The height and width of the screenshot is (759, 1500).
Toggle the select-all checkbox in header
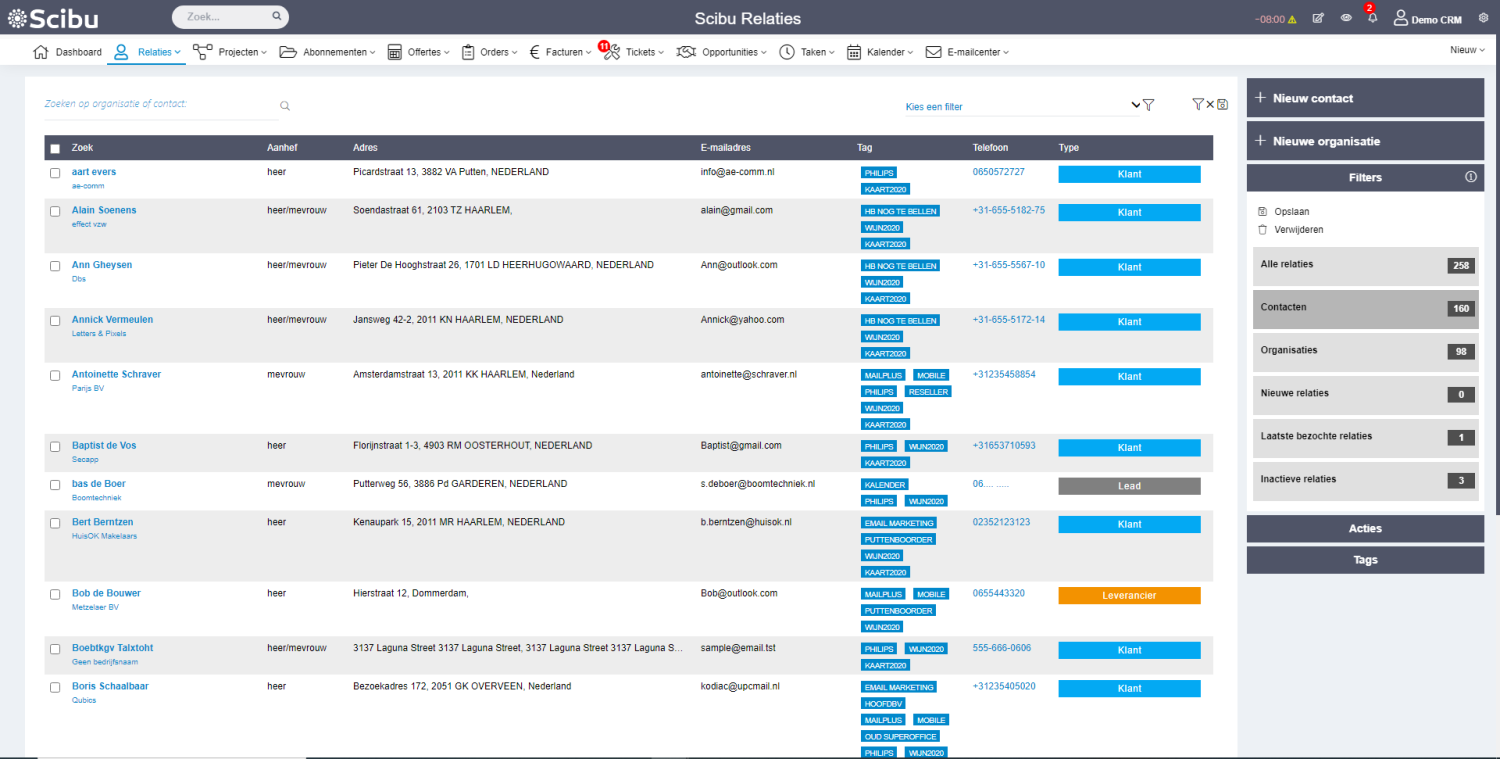coord(55,149)
